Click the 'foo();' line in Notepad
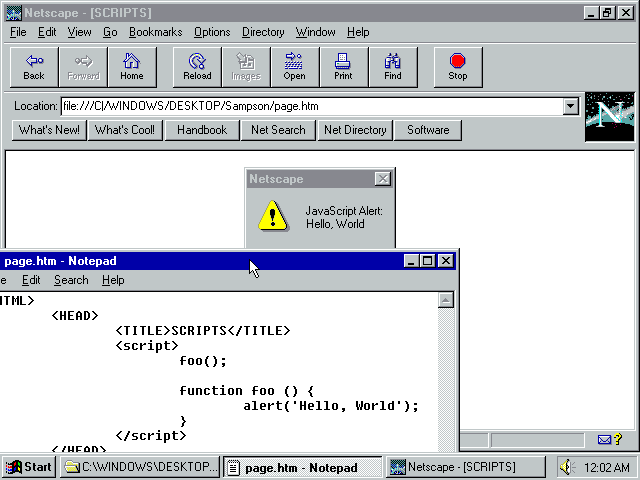640x480 pixels. [x=203, y=361]
